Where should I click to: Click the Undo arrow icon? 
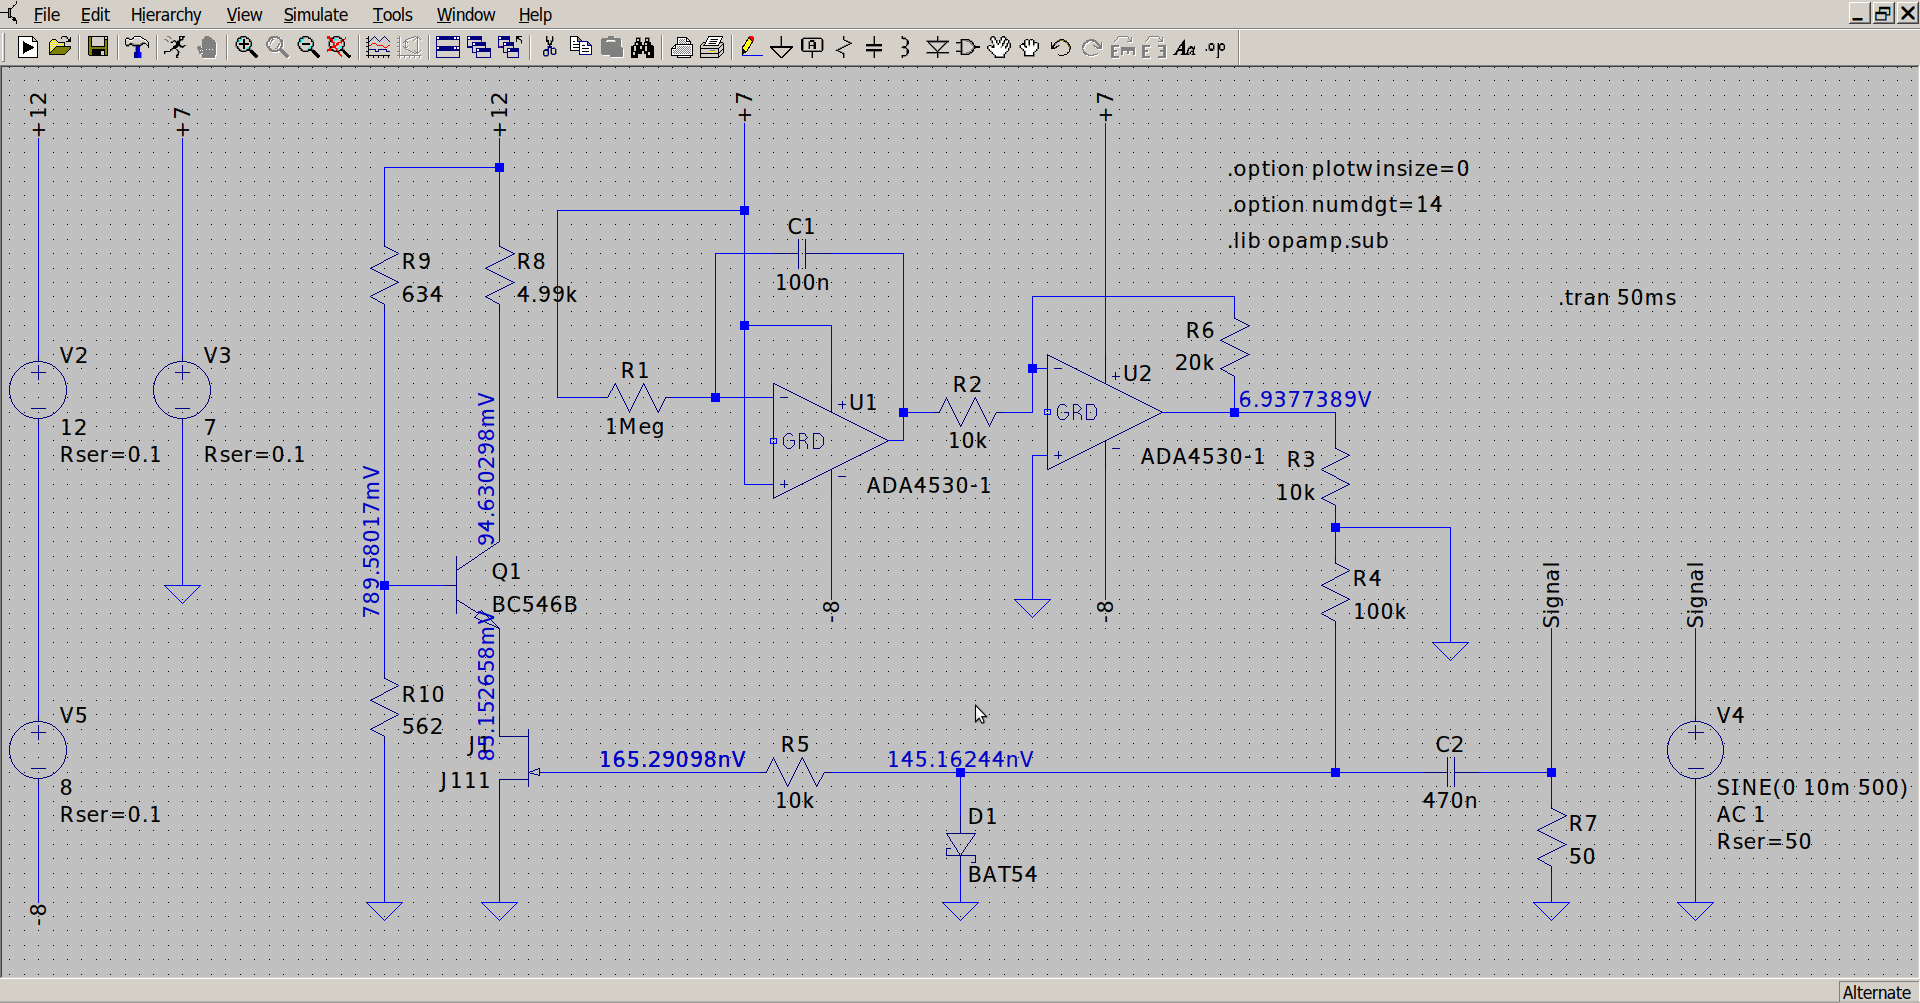pos(1061,47)
